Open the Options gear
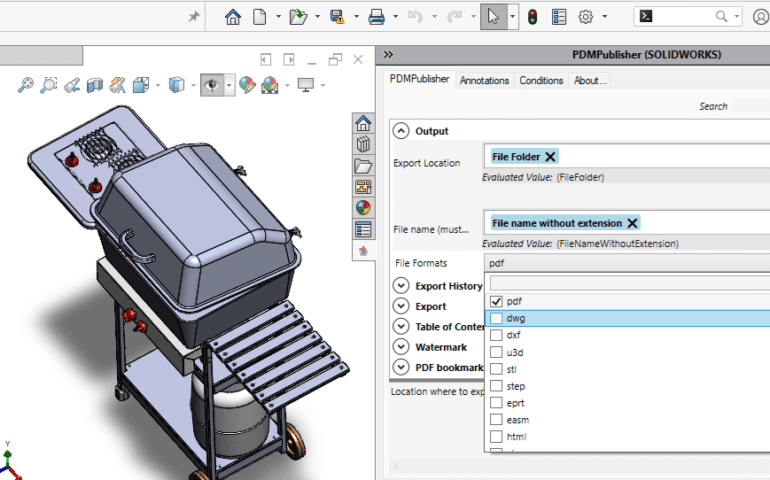Image resolution: width=770 pixels, height=480 pixels. click(x=585, y=17)
